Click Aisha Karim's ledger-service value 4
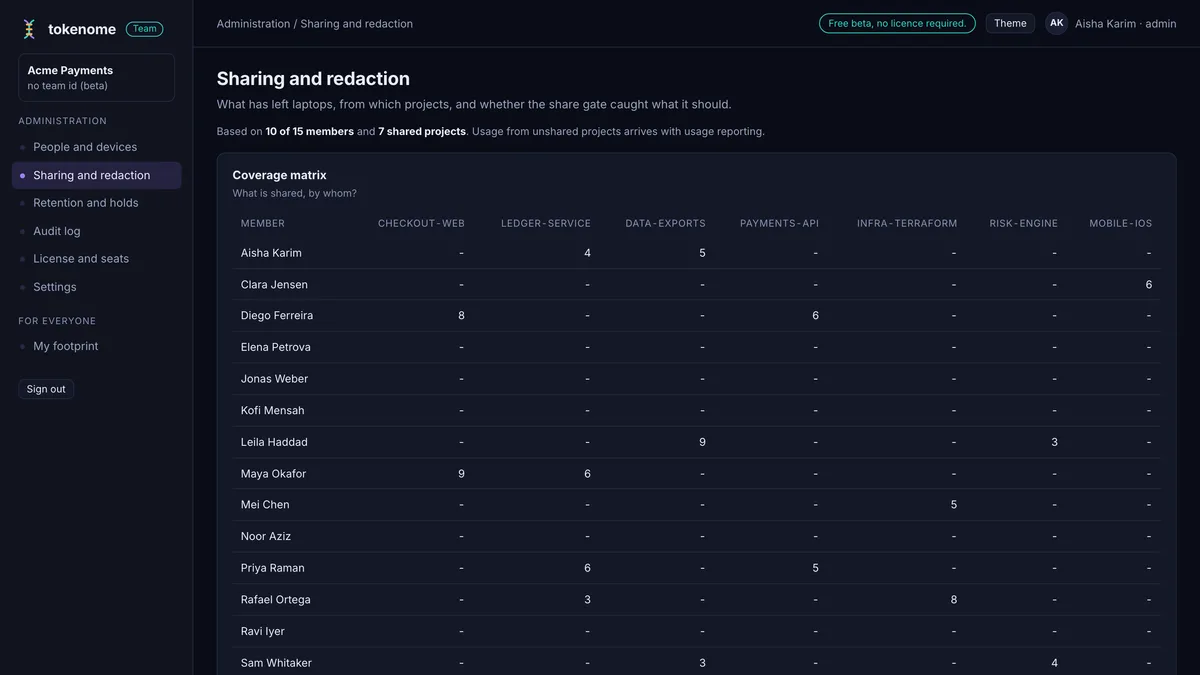Viewport: 1200px width, 675px height. [587, 253]
